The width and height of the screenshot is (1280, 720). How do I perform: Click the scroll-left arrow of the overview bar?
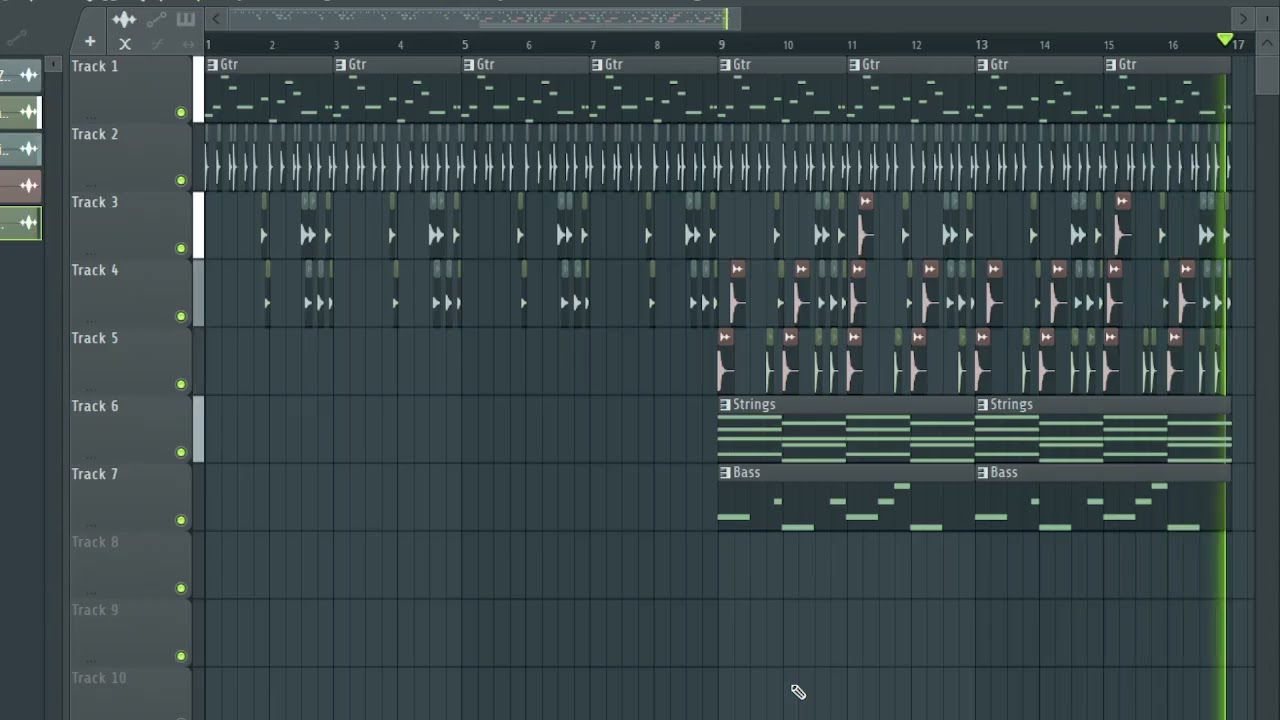(216, 18)
